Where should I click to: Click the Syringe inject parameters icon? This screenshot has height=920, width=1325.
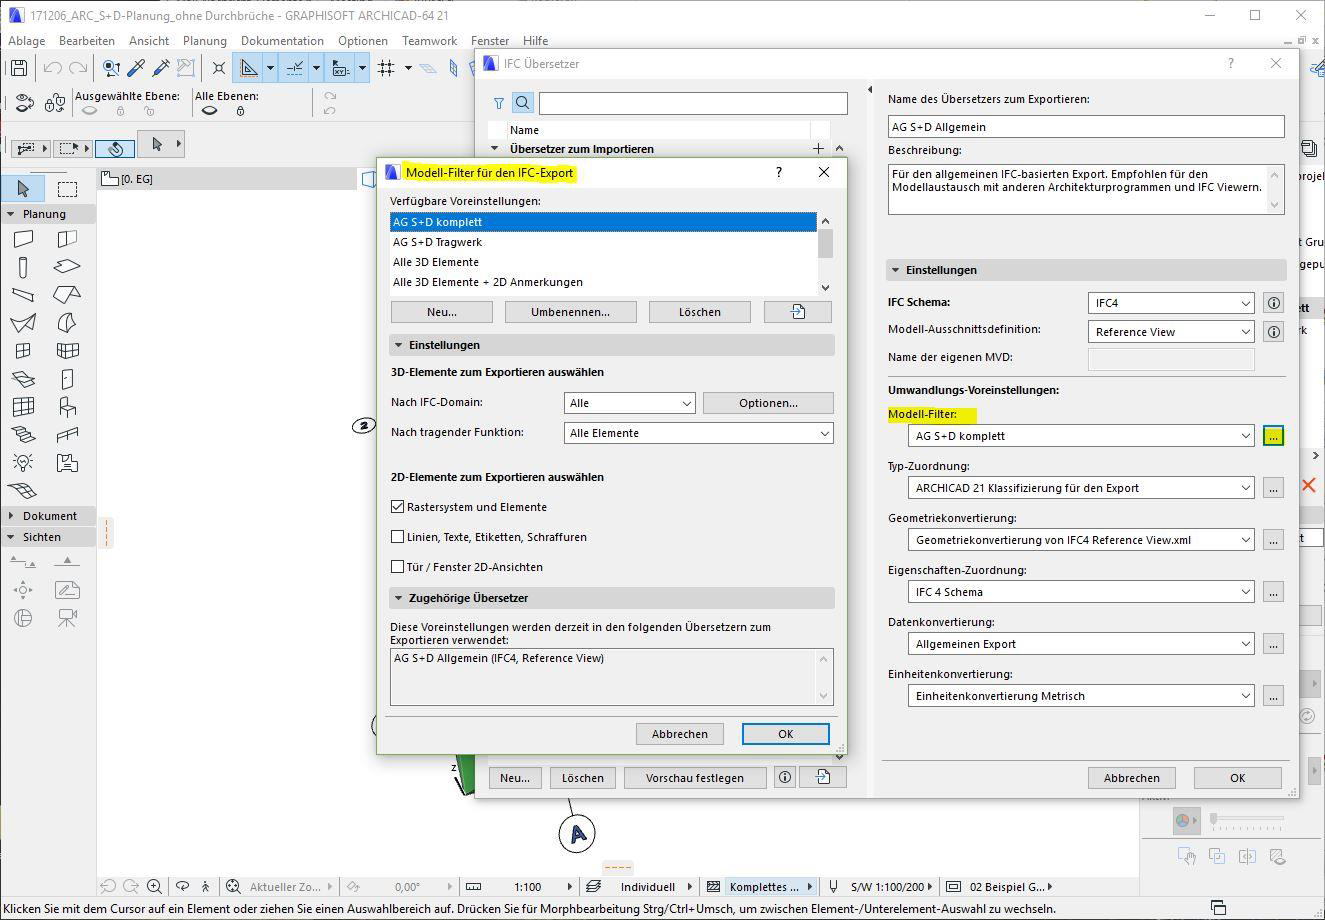pyautogui.click(x=160, y=68)
